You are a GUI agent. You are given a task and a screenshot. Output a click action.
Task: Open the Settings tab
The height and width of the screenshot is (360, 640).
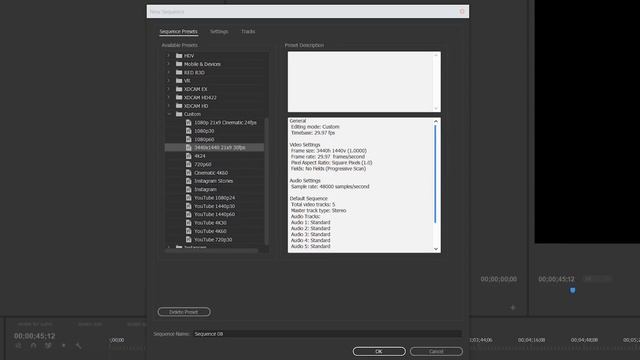pyautogui.click(x=219, y=31)
